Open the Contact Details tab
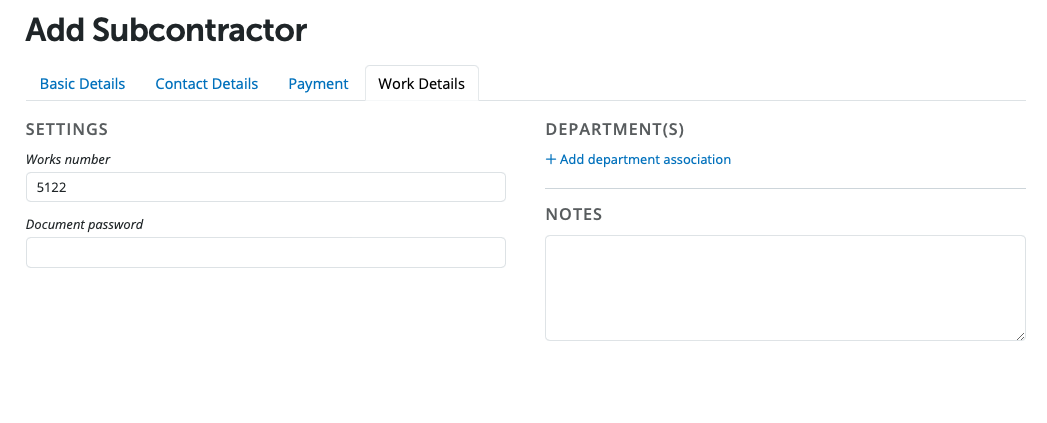1047x423 pixels. tap(206, 84)
